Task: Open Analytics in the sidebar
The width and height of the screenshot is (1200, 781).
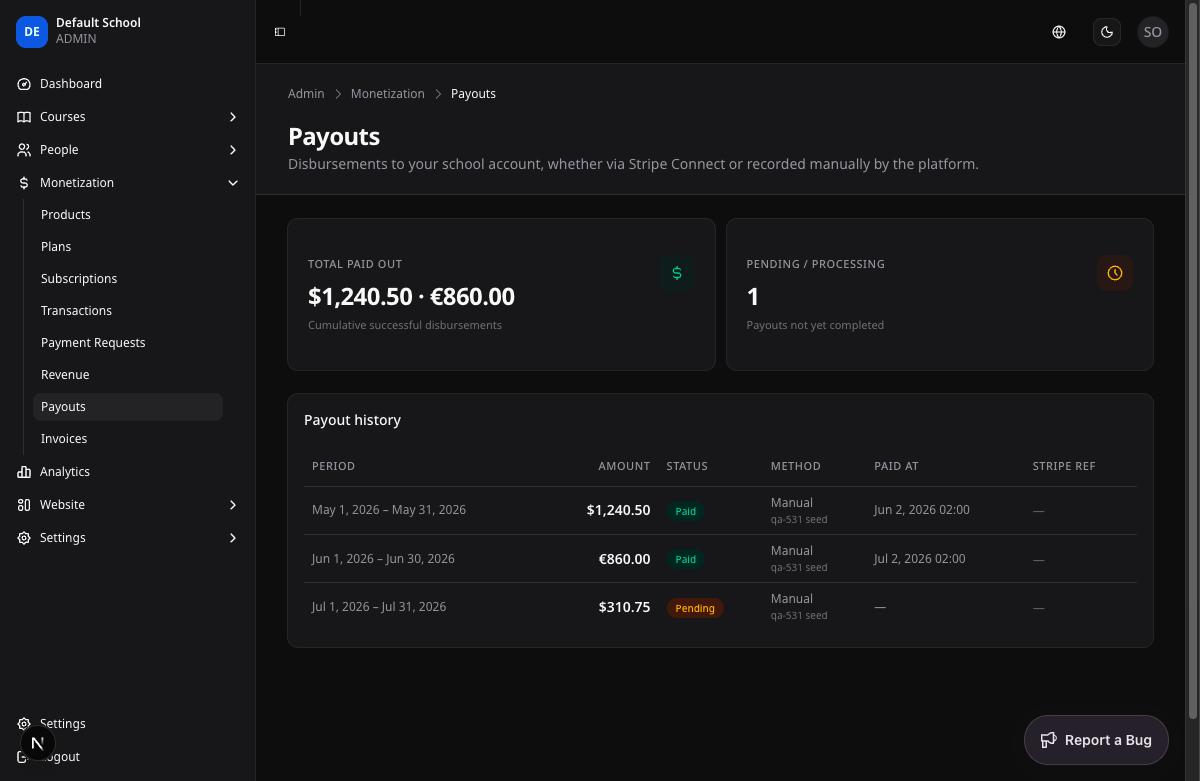Action: pyautogui.click(x=128, y=472)
